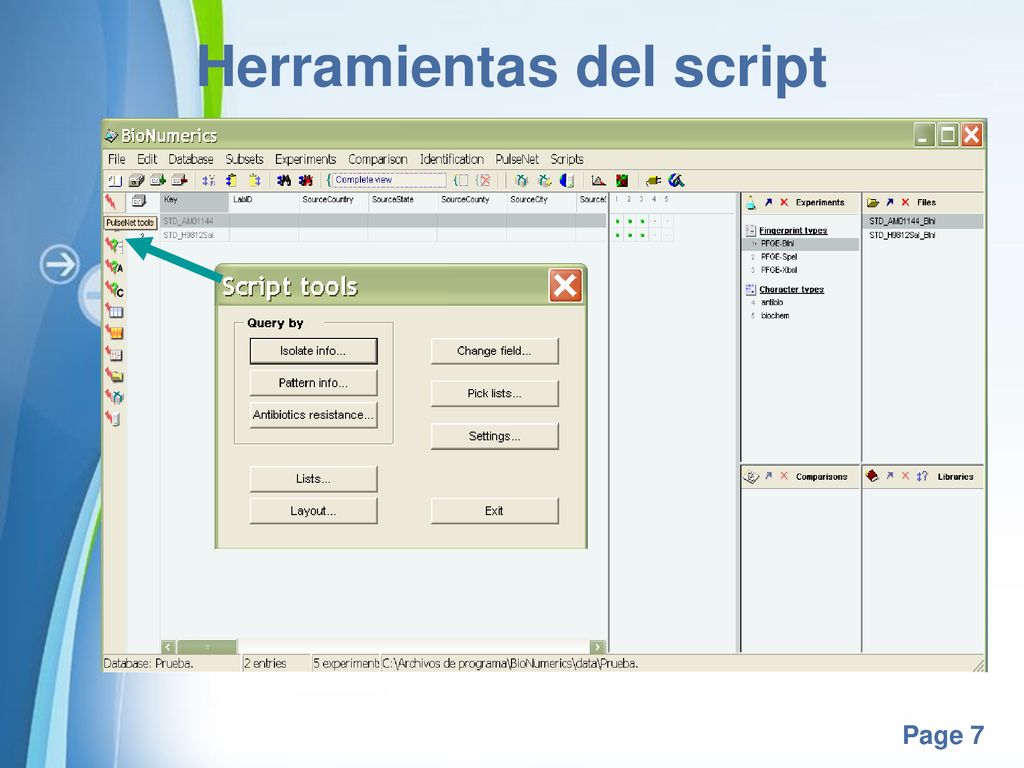
Task: Select file STD_H9812Sal_BlnI in Files panel
Action: click(x=902, y=235)
